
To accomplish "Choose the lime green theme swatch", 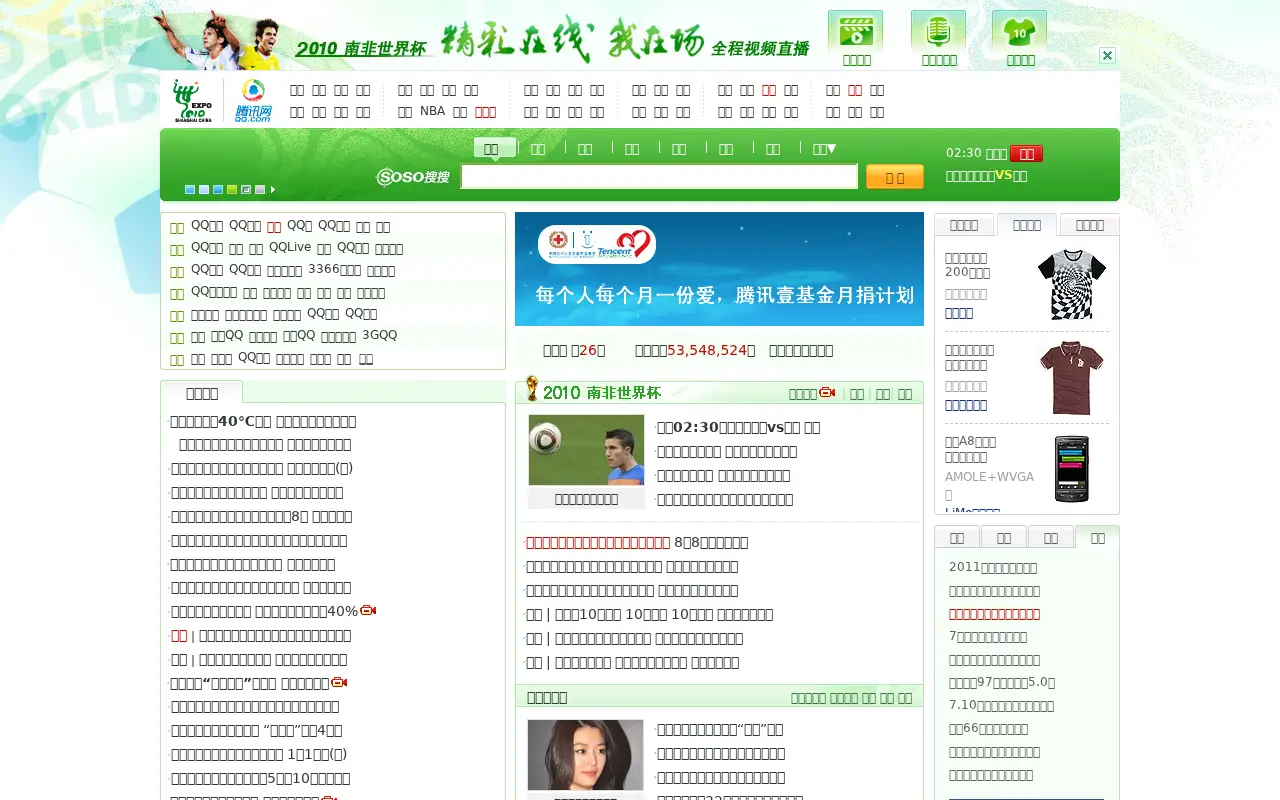I will point(232,189).
